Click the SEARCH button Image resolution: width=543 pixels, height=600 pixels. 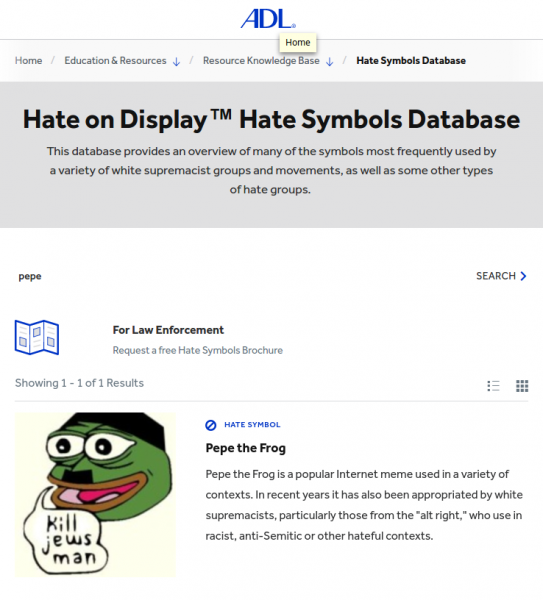[x=501, y=276]
